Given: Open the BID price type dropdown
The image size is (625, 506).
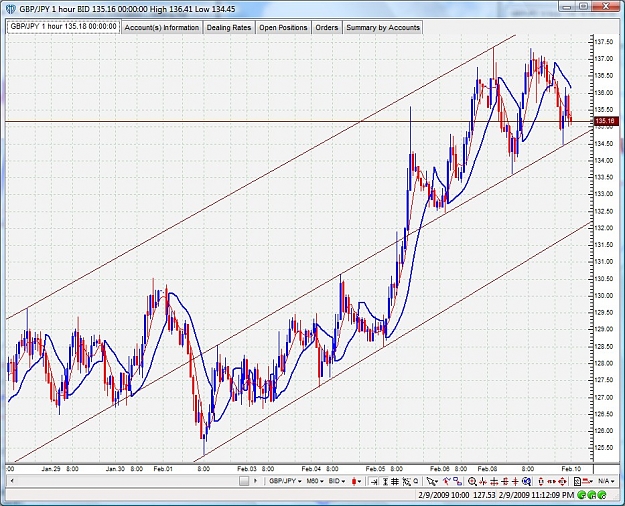Looking at the screenshot, I should (337, 481).
